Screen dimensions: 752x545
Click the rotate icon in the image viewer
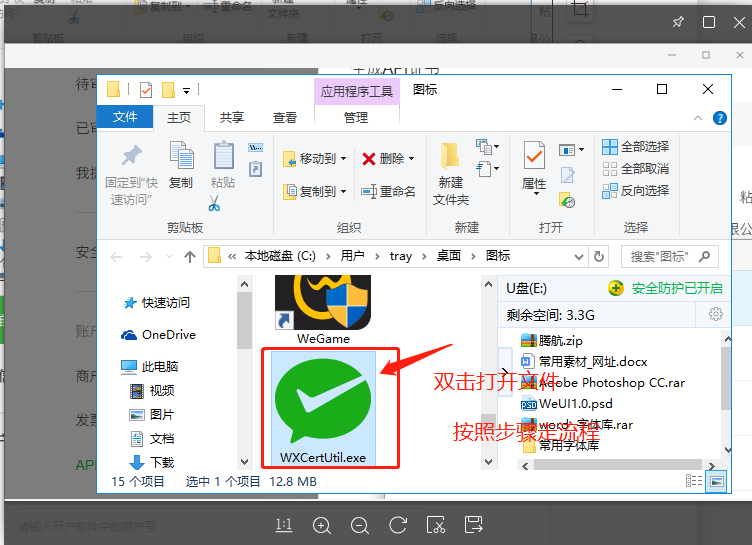(398, 525)
